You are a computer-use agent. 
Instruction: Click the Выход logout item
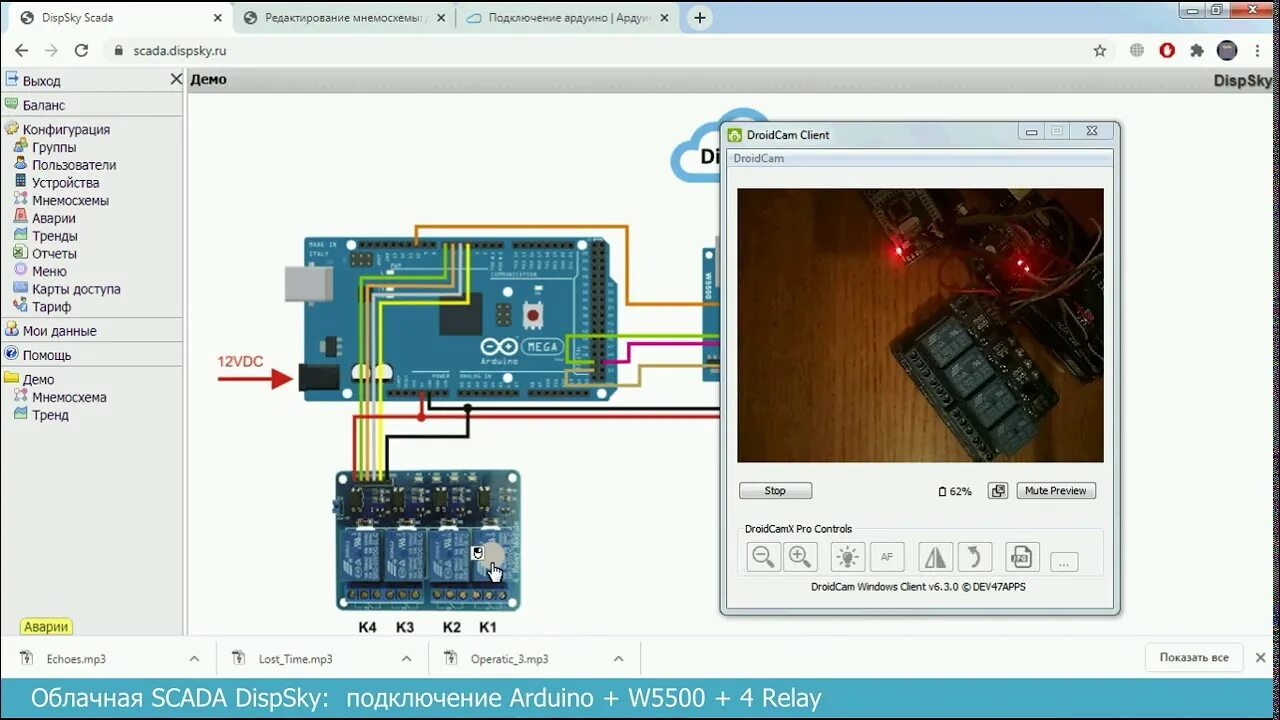click(x=42, y=81)
